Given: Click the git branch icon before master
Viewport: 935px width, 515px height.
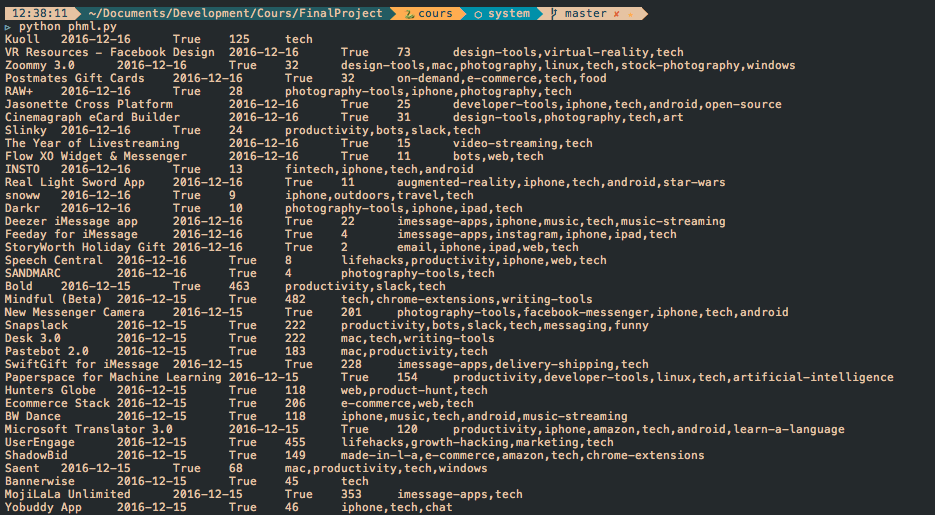Looking at the screenshot, I should [555, 13].
